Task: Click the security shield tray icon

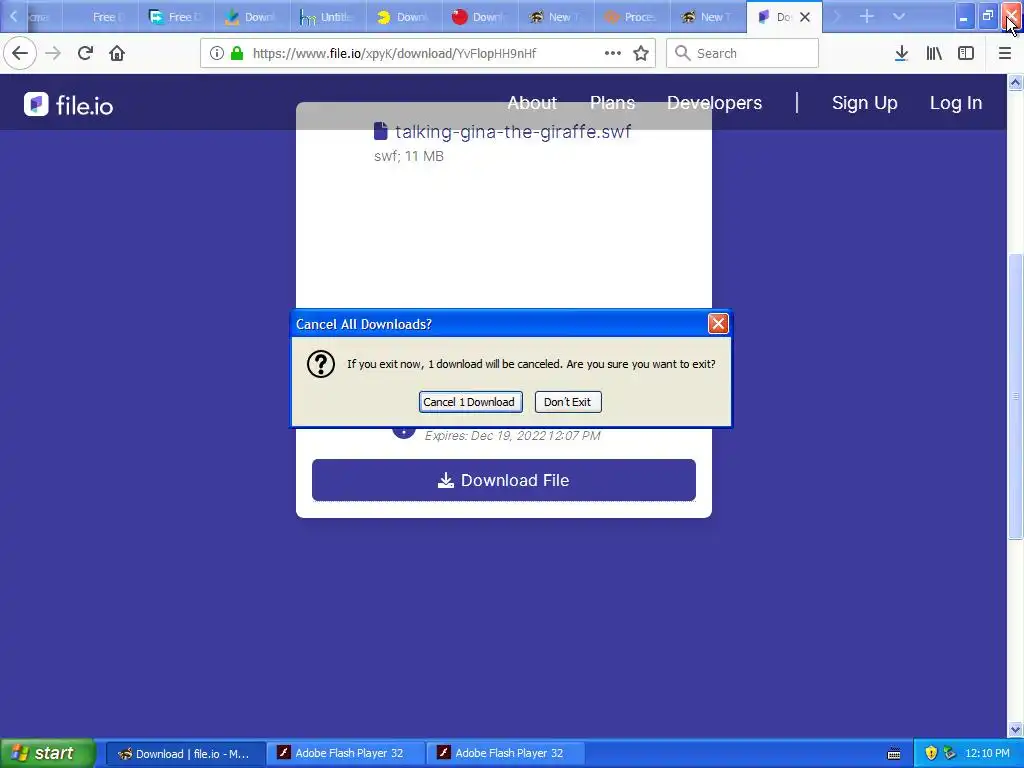Action: (x=931, y=753)
